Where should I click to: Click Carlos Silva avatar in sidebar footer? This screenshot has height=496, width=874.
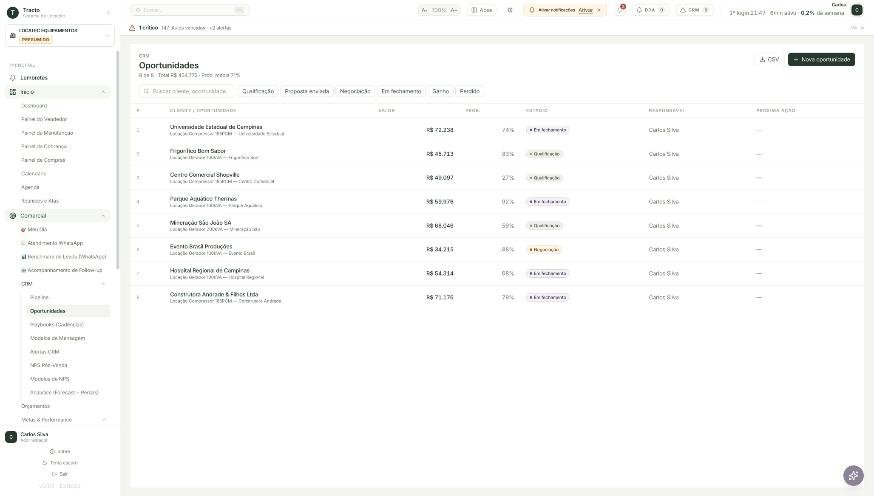(x=11, y=437)
